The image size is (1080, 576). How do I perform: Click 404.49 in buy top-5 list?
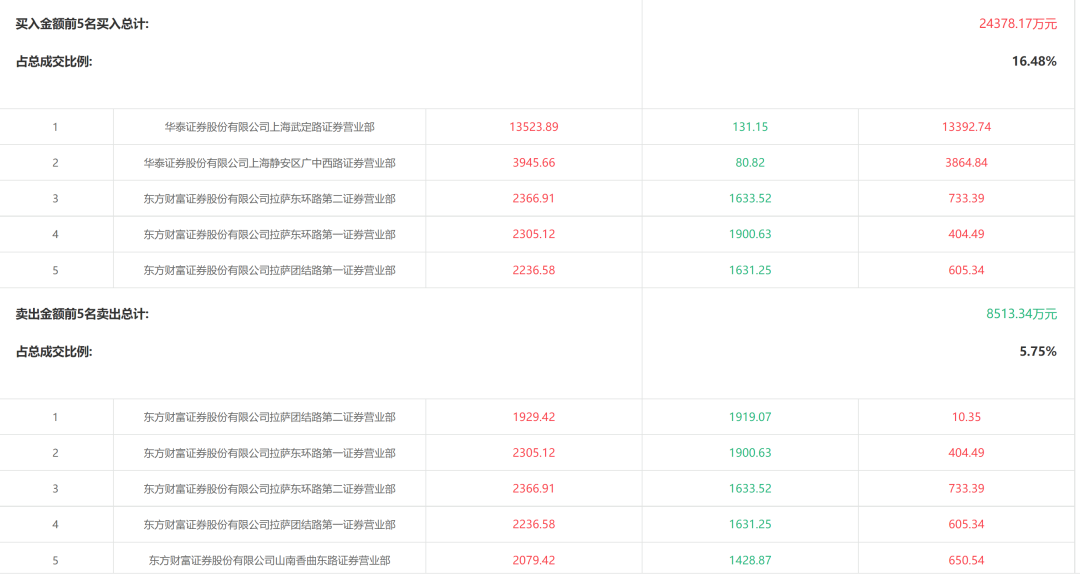[966, 234]
